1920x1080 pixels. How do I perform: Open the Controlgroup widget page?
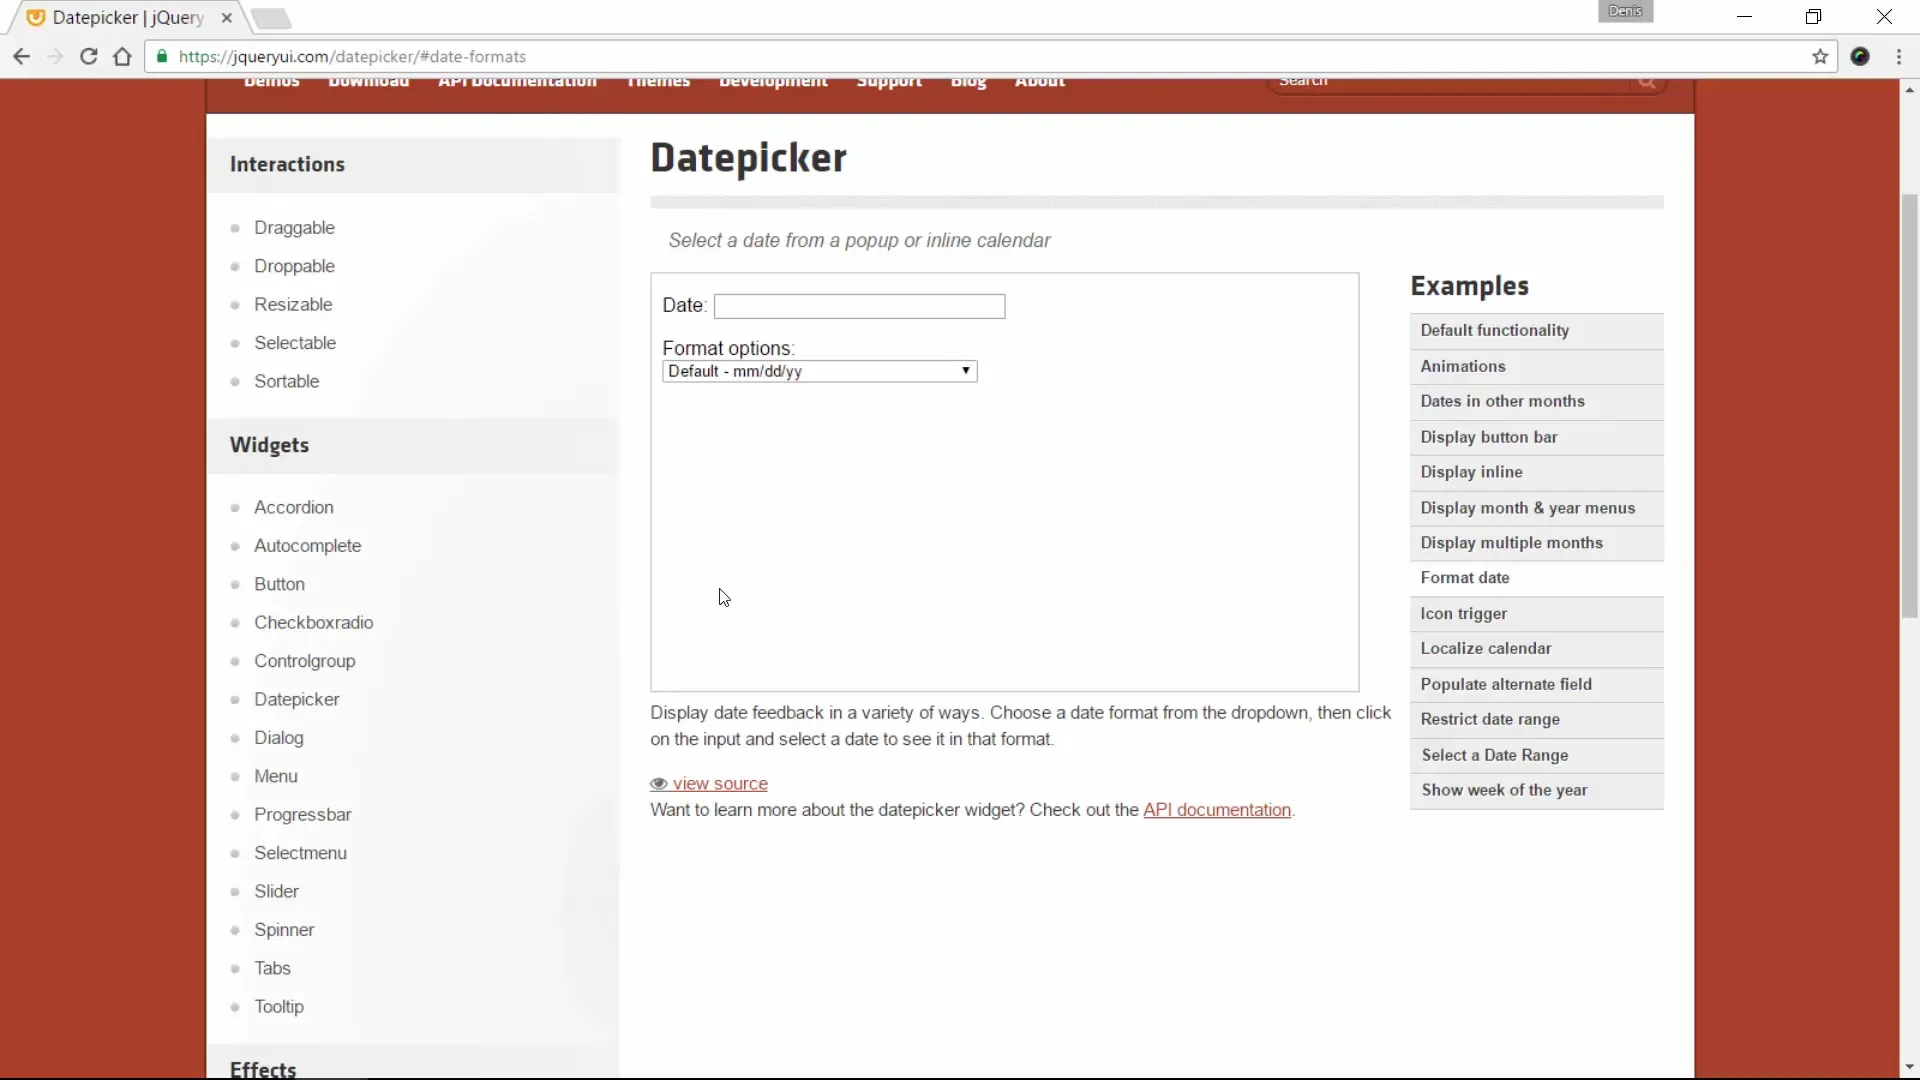[x=304, y=661]
